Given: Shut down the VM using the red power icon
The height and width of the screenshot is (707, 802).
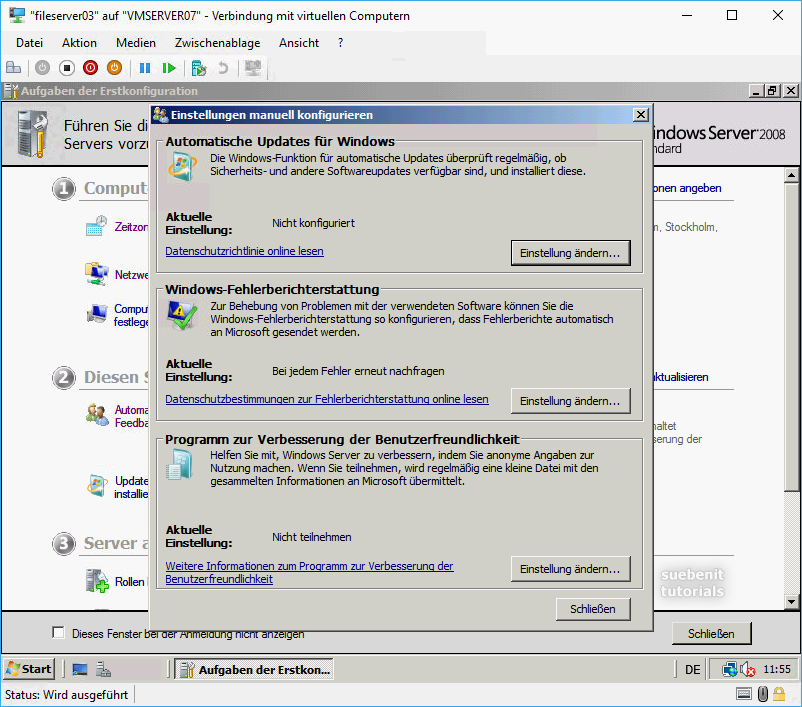Looking at the screenshot, I should [x=91, y=68].
